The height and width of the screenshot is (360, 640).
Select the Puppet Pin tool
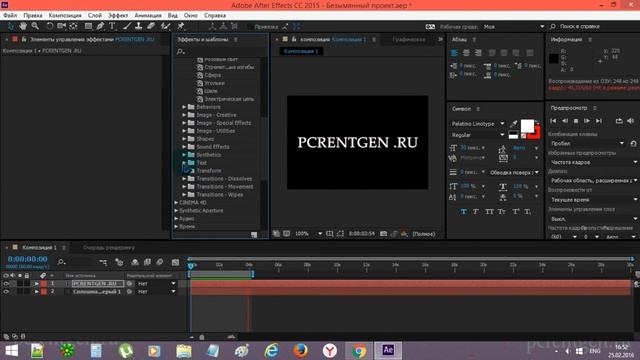click(x=180, y=26)
